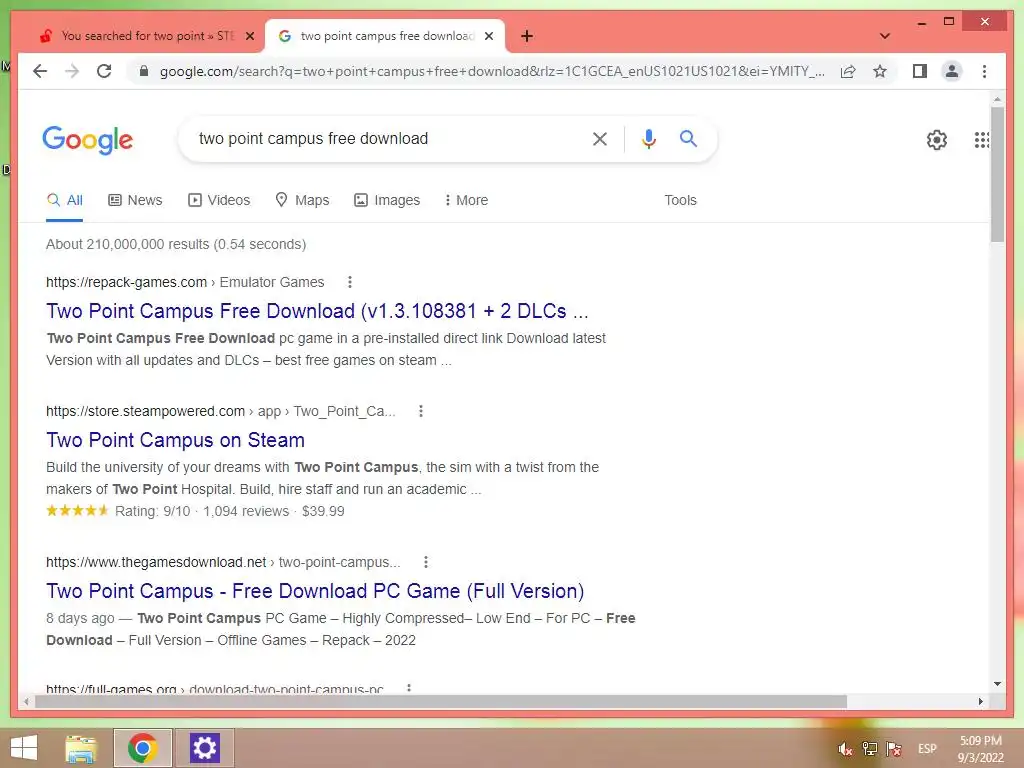Submit search with the magnifier icon
1024x768 pixels.
pos(688,138)
